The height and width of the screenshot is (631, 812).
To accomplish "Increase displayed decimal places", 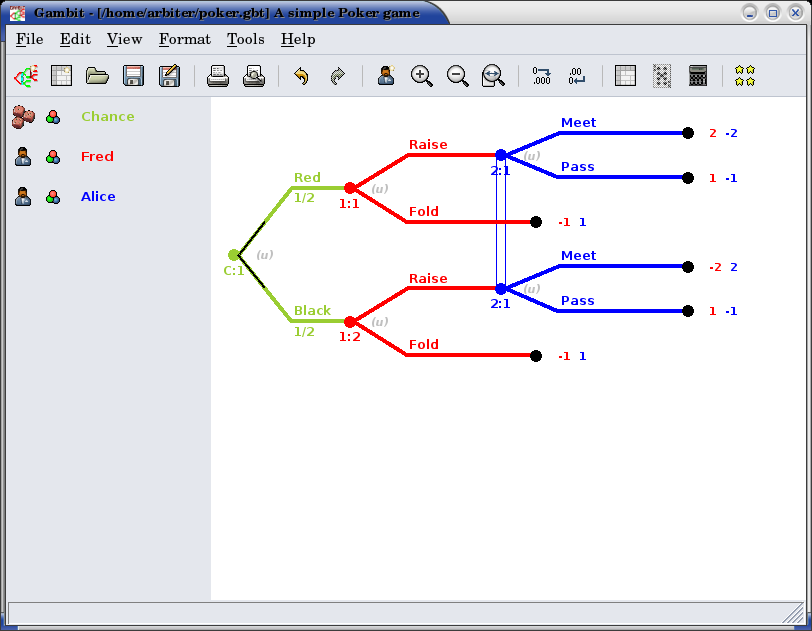I will pyautogui.click(x=542, y=76).
